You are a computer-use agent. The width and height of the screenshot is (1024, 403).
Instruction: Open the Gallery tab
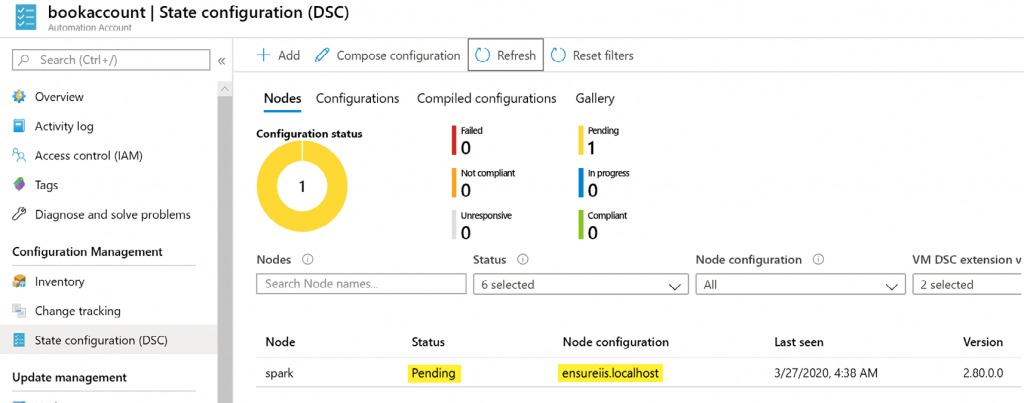click(x=595, y=98)
